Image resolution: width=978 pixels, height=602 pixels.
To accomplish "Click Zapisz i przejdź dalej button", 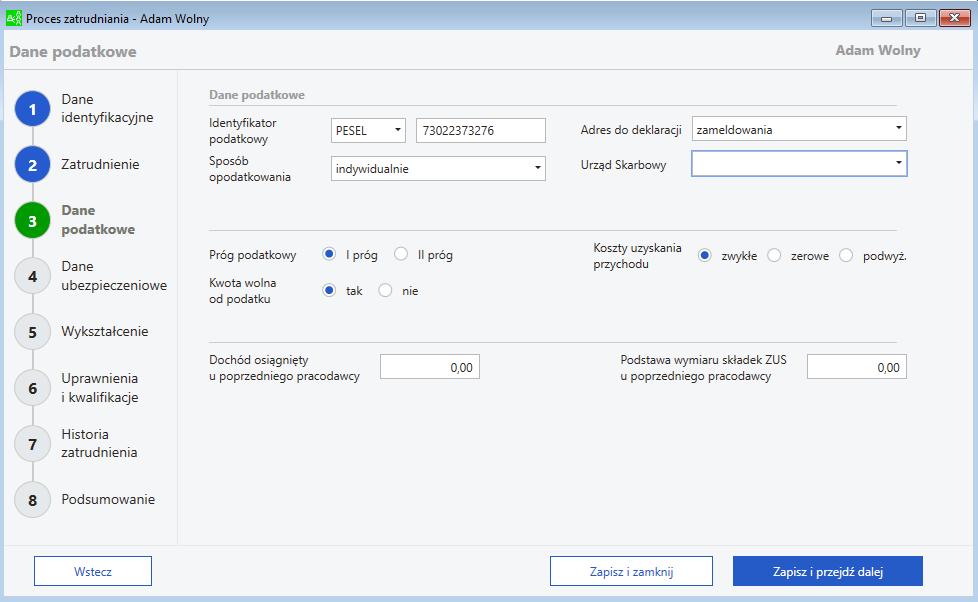I will click(828, 571).
